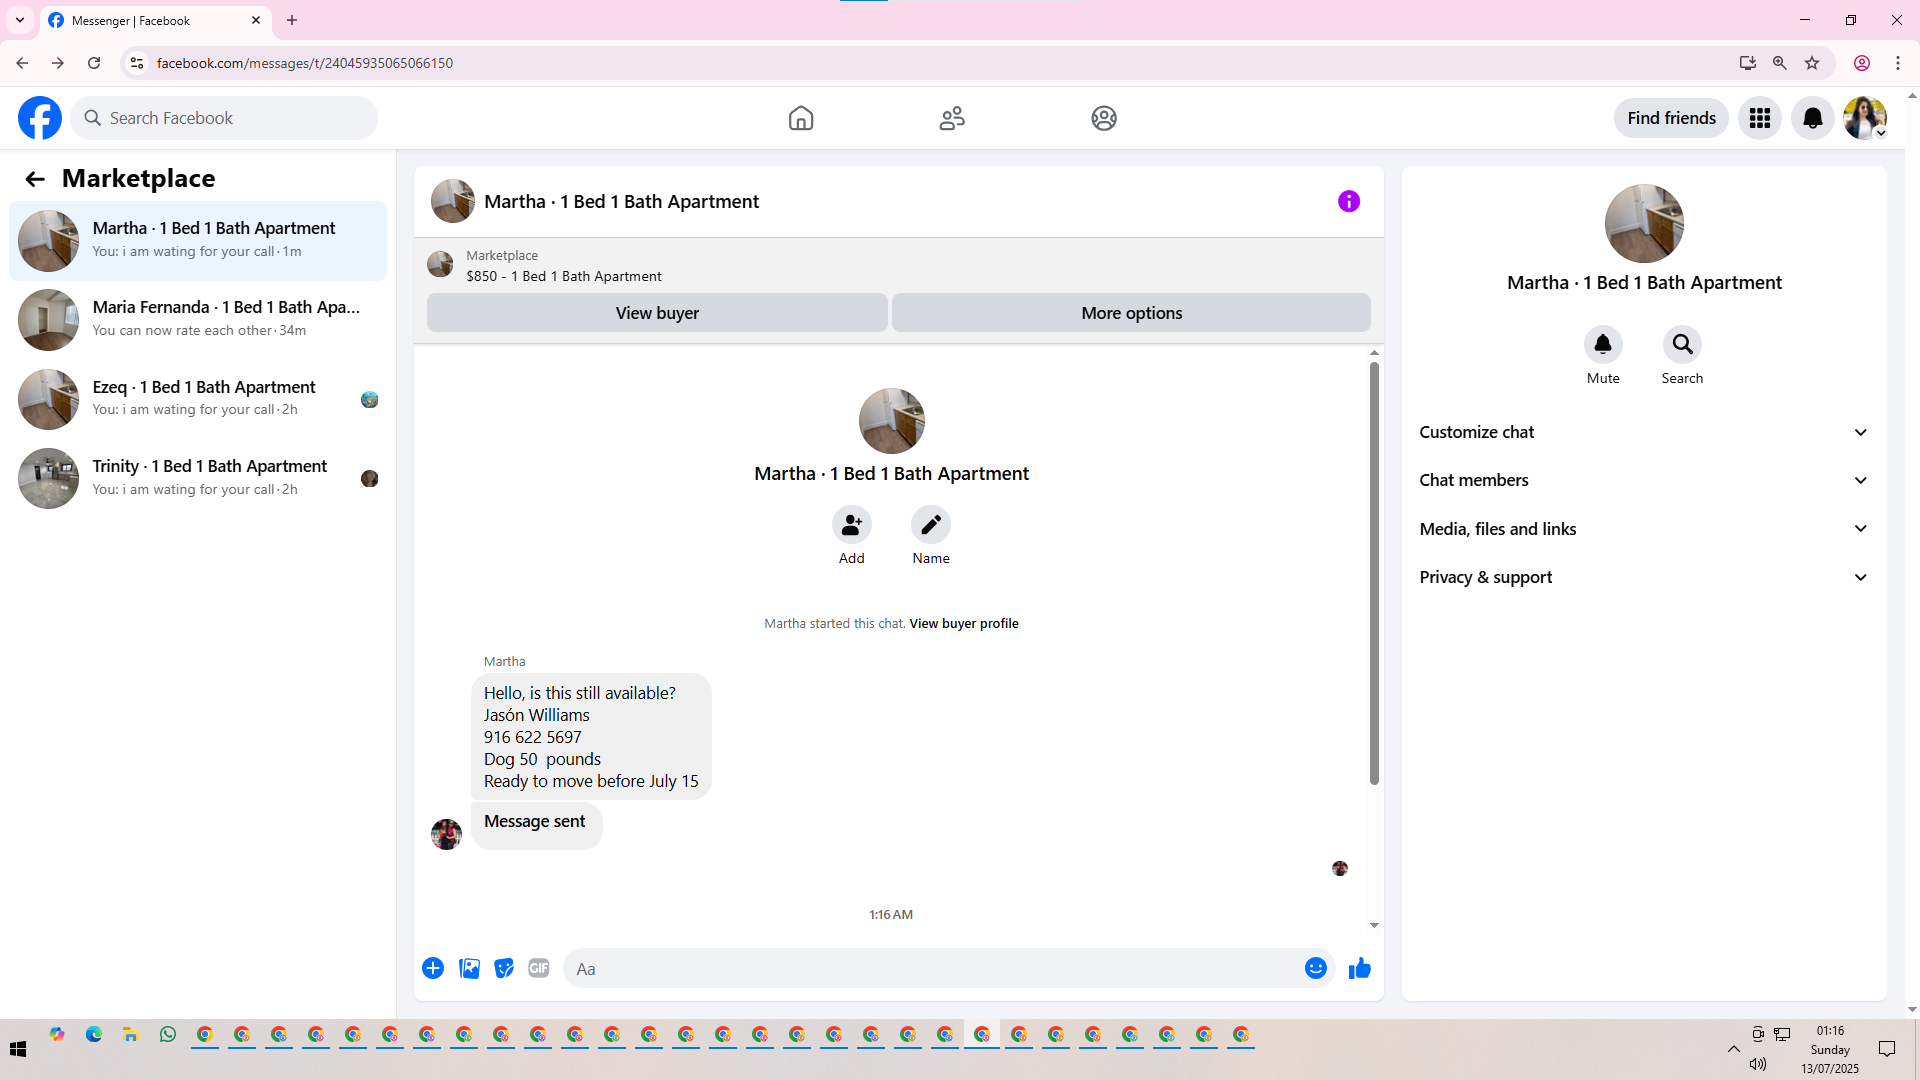Expand Media, files and links section
Image resolution: width=1920 pixels, height=1080 pixels.
point(1644,529)
